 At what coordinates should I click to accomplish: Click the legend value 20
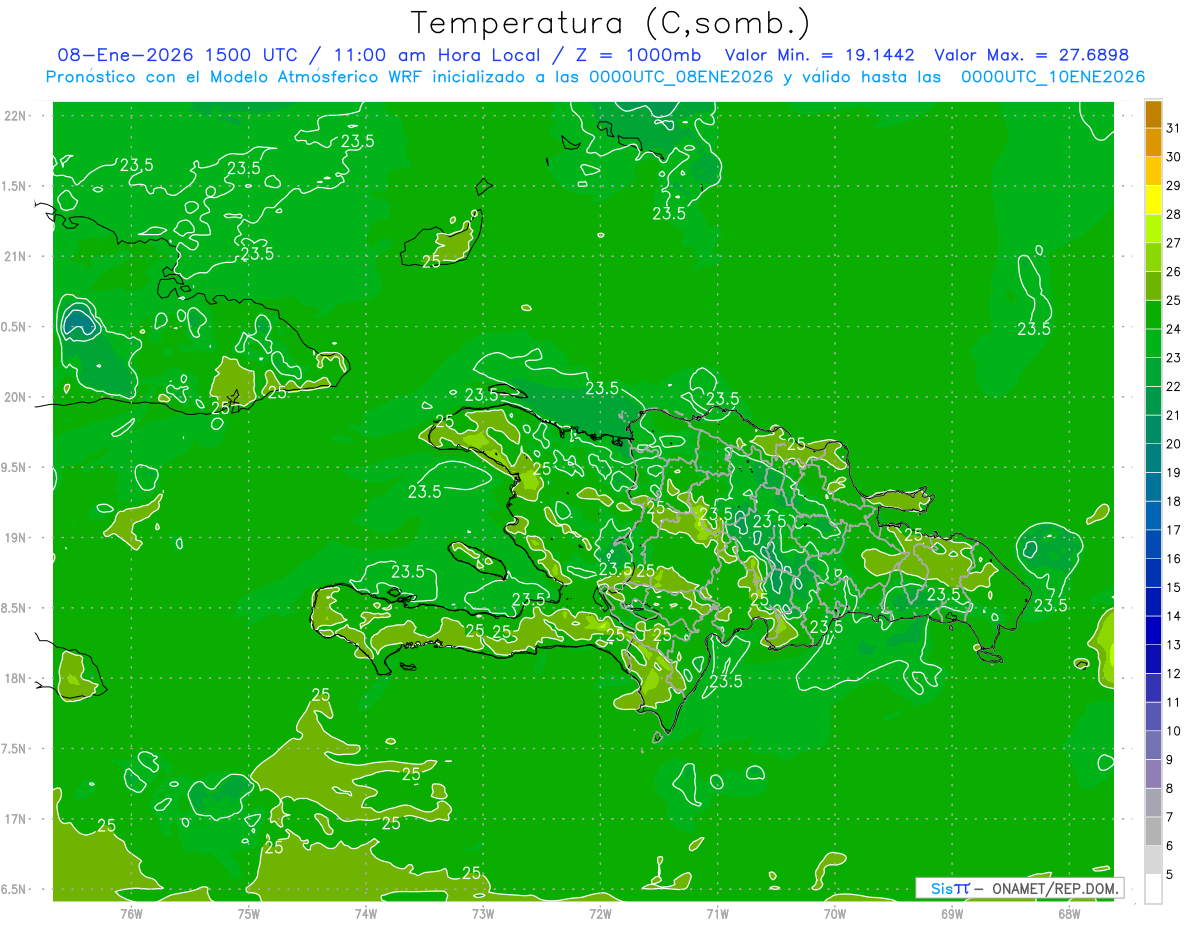point(1173,444)
